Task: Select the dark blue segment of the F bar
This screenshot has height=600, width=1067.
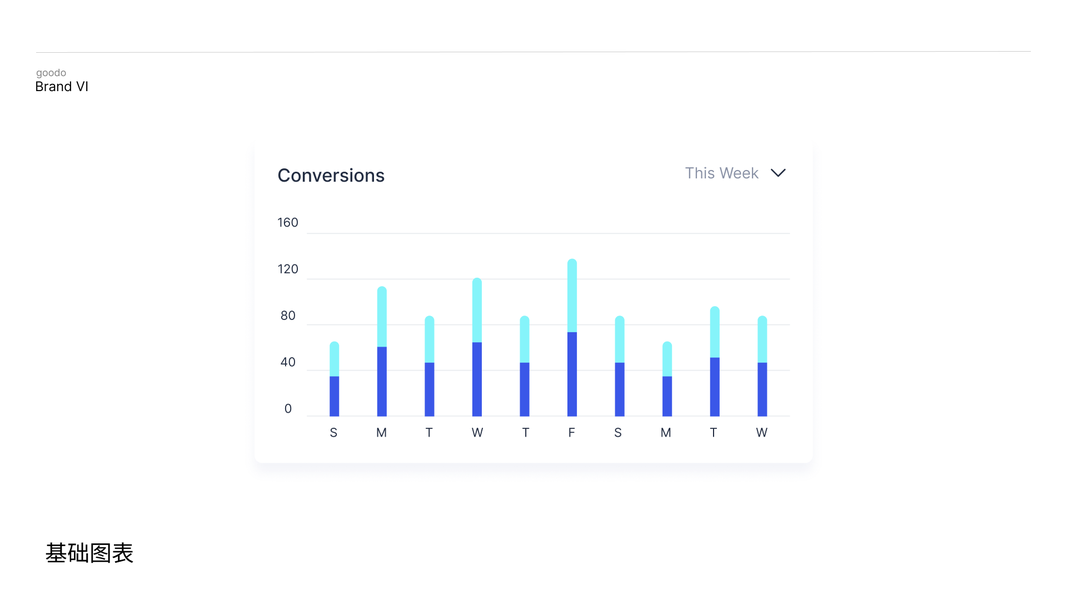Action: [572, 374]
